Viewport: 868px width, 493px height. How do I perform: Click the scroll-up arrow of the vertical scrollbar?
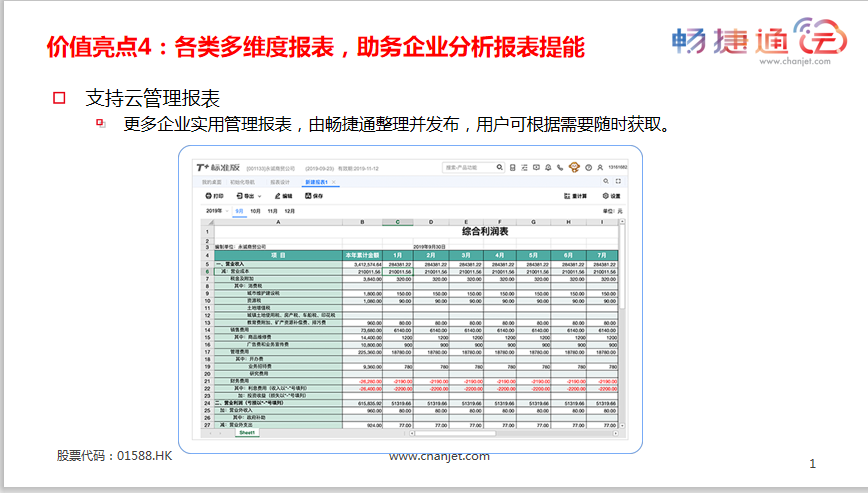622,222
